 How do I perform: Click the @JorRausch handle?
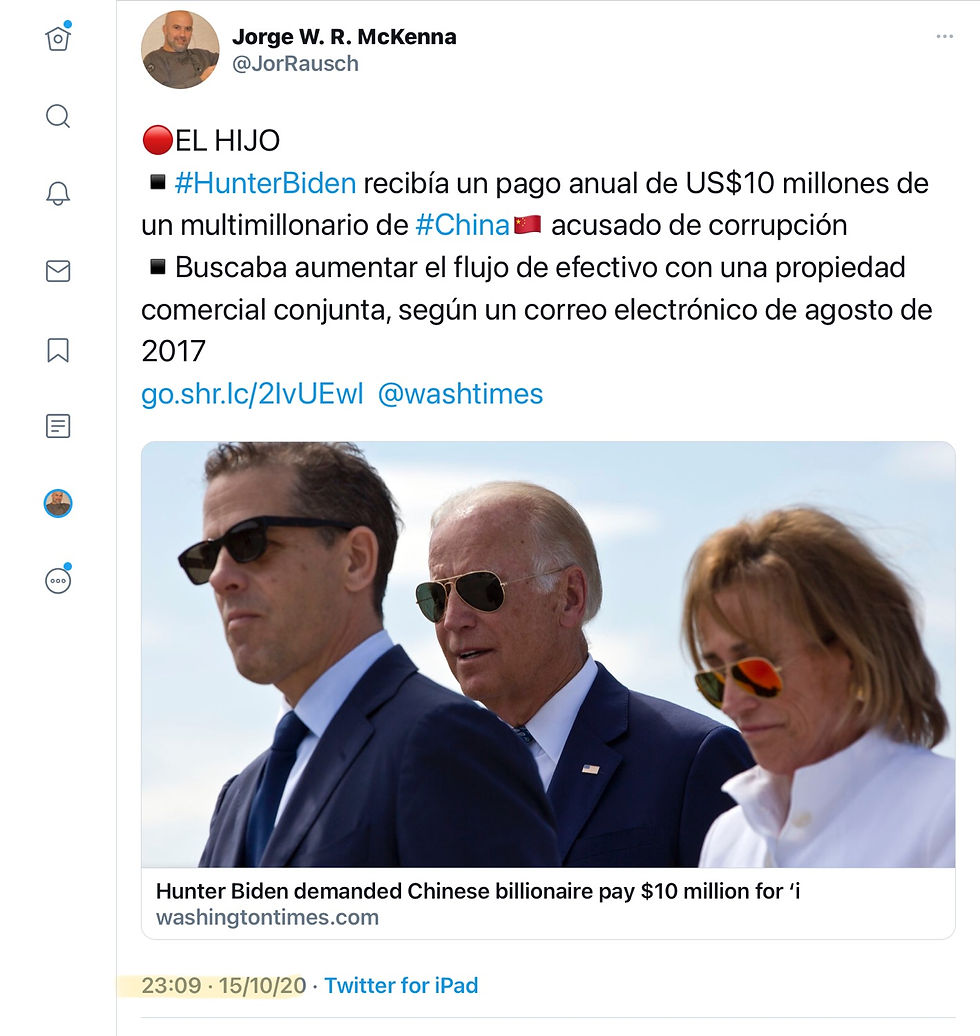[x=295, y=64]
